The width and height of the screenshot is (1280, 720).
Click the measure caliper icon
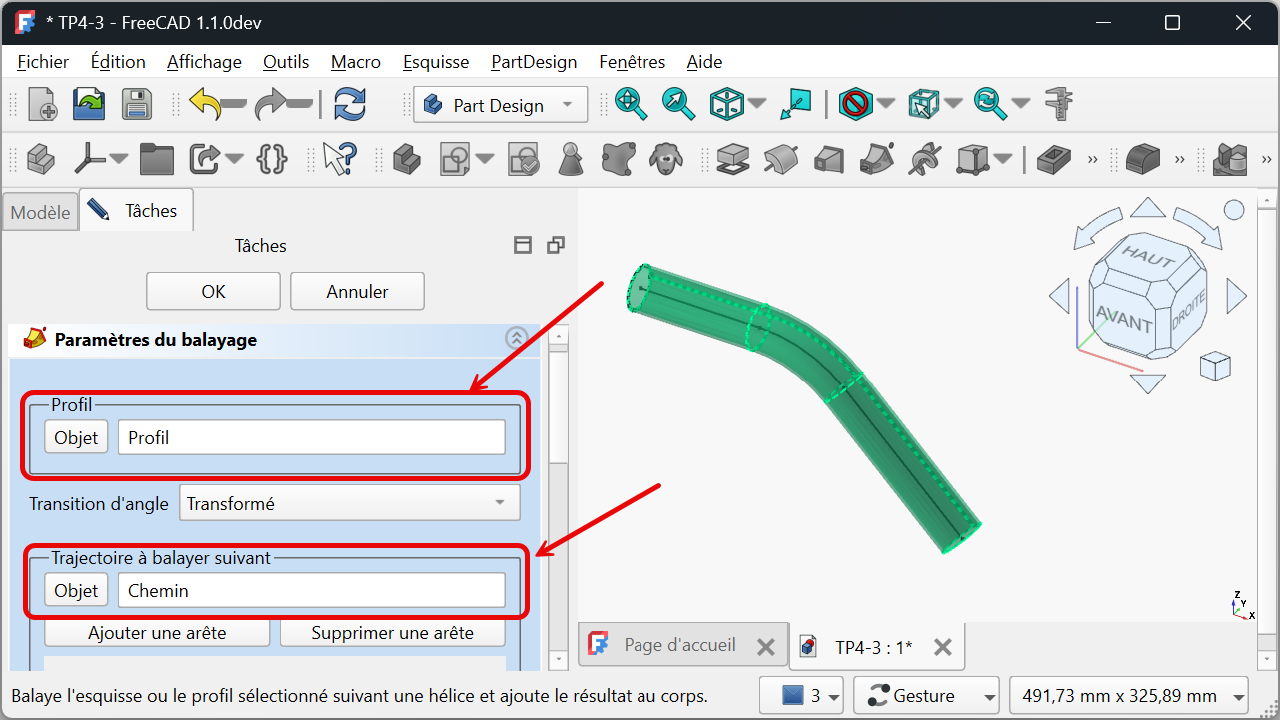click(1058, 104)
